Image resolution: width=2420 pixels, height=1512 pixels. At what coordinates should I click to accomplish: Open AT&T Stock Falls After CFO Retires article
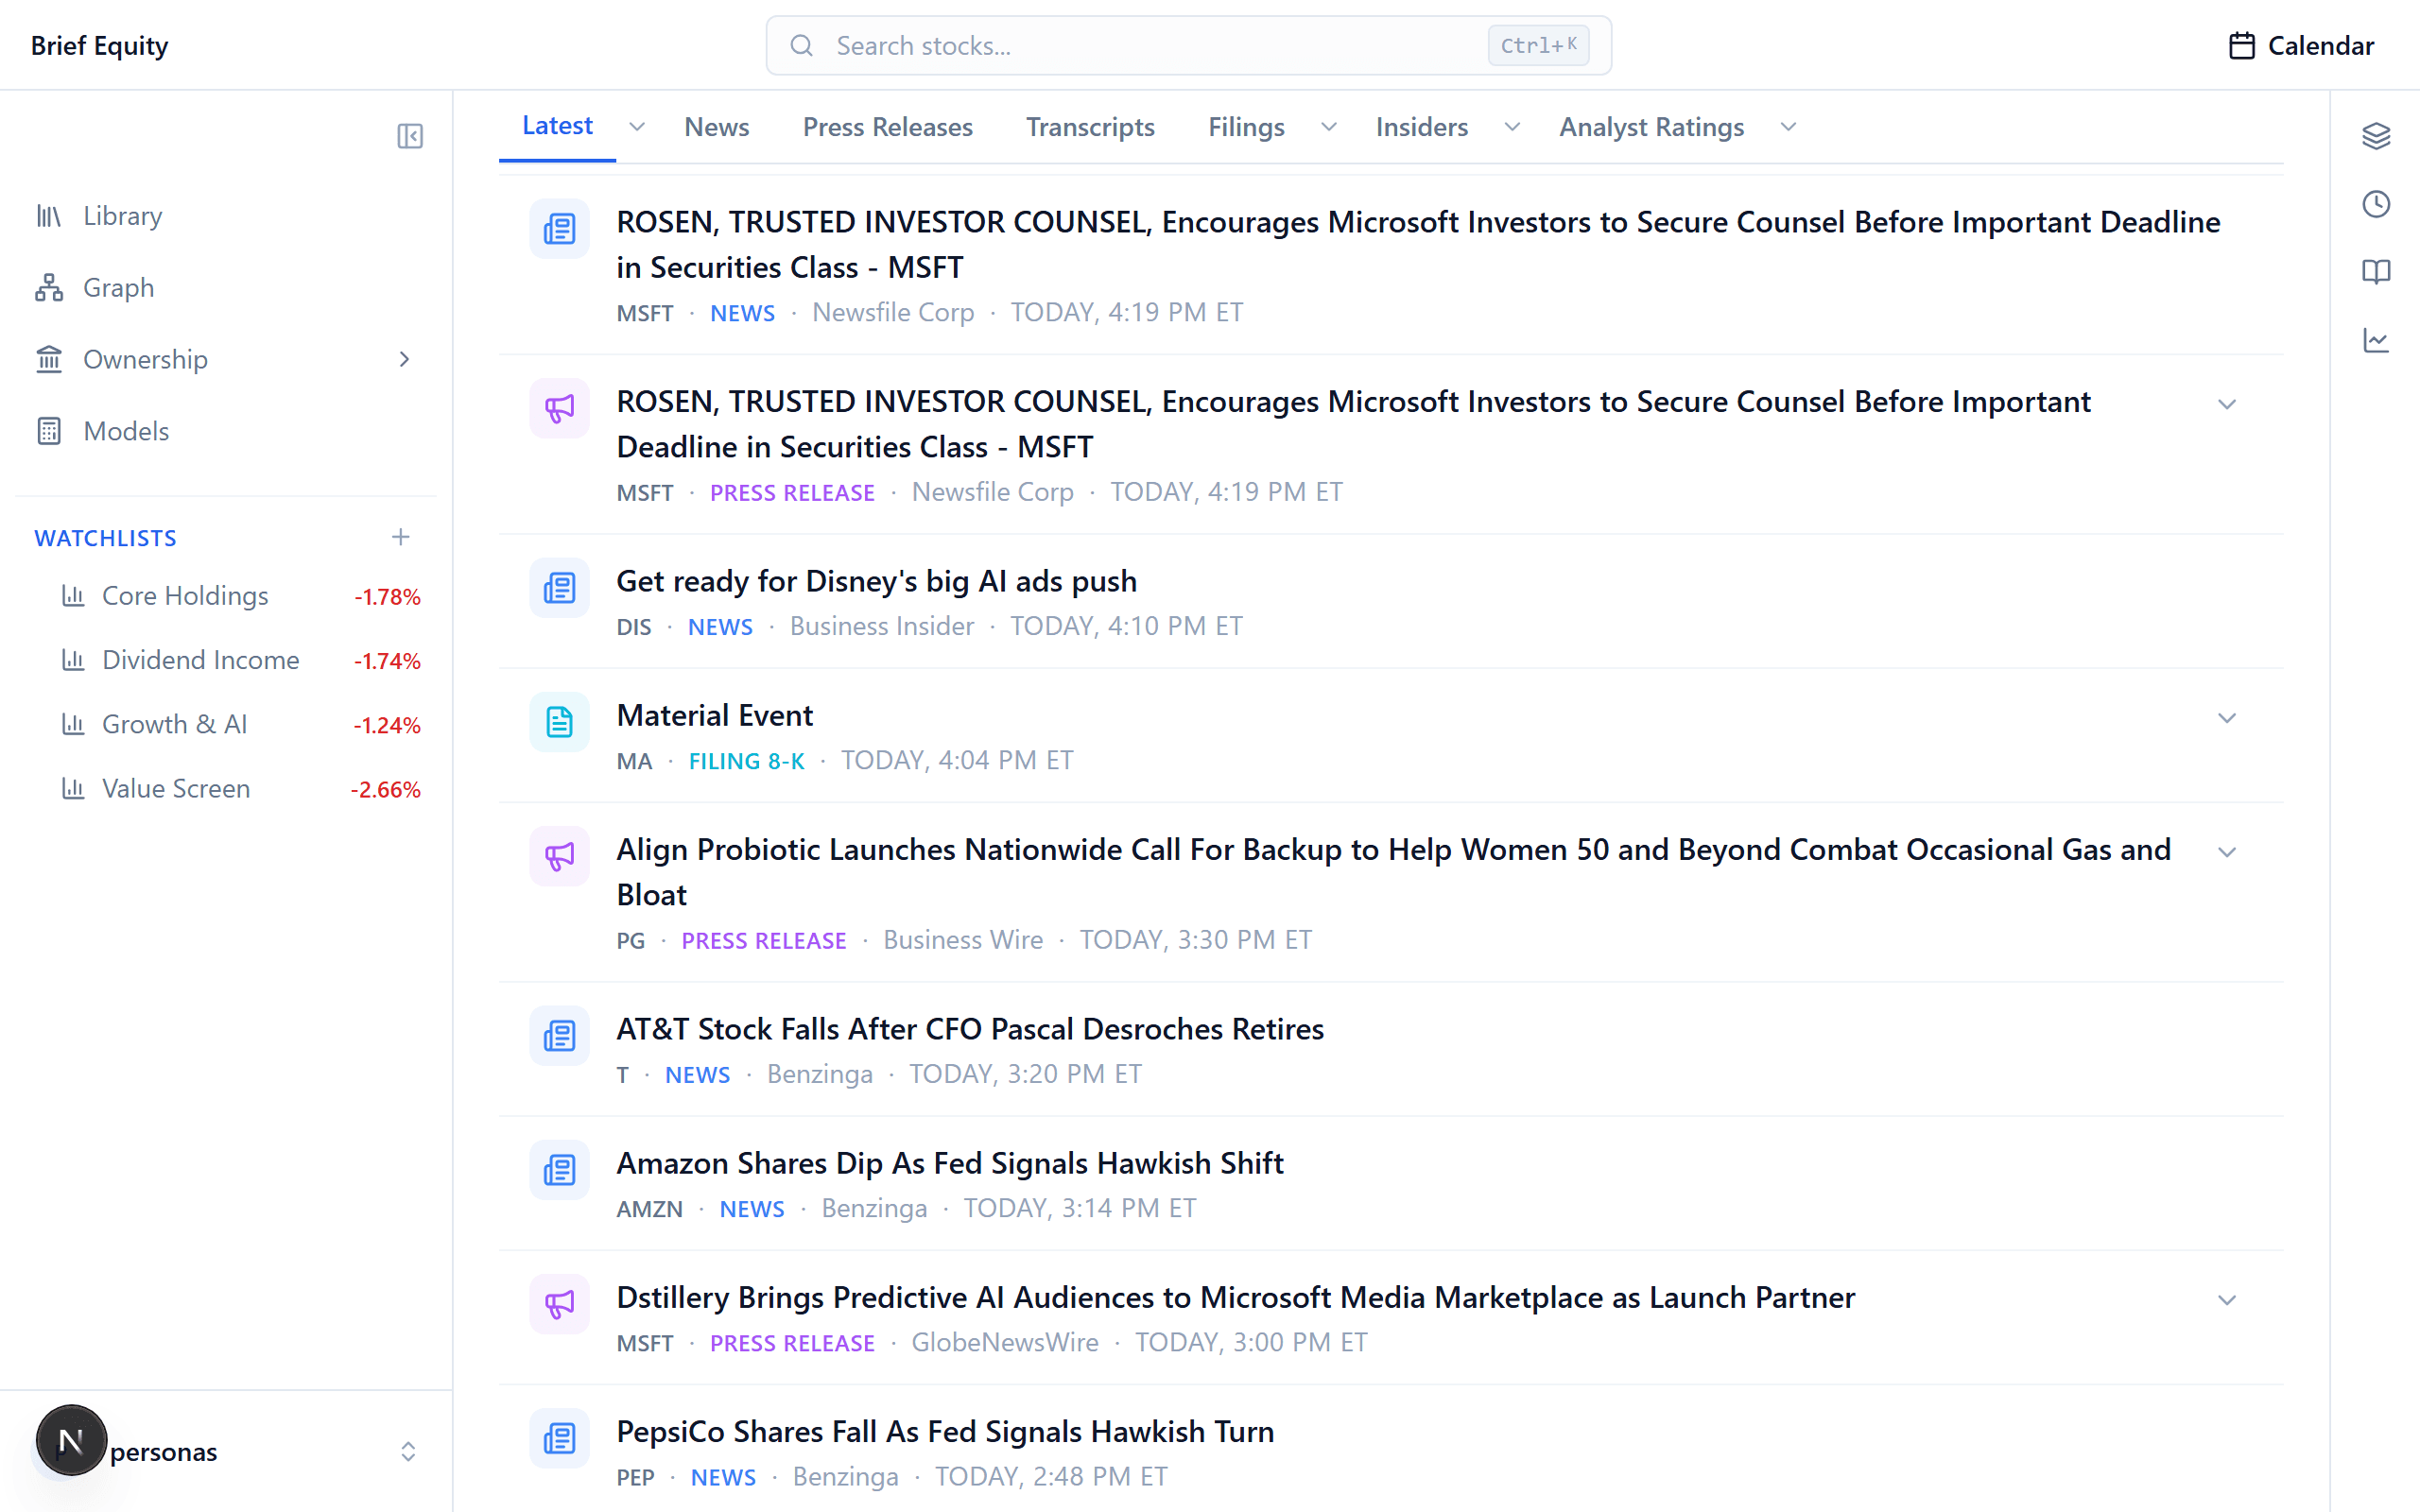969,1029
